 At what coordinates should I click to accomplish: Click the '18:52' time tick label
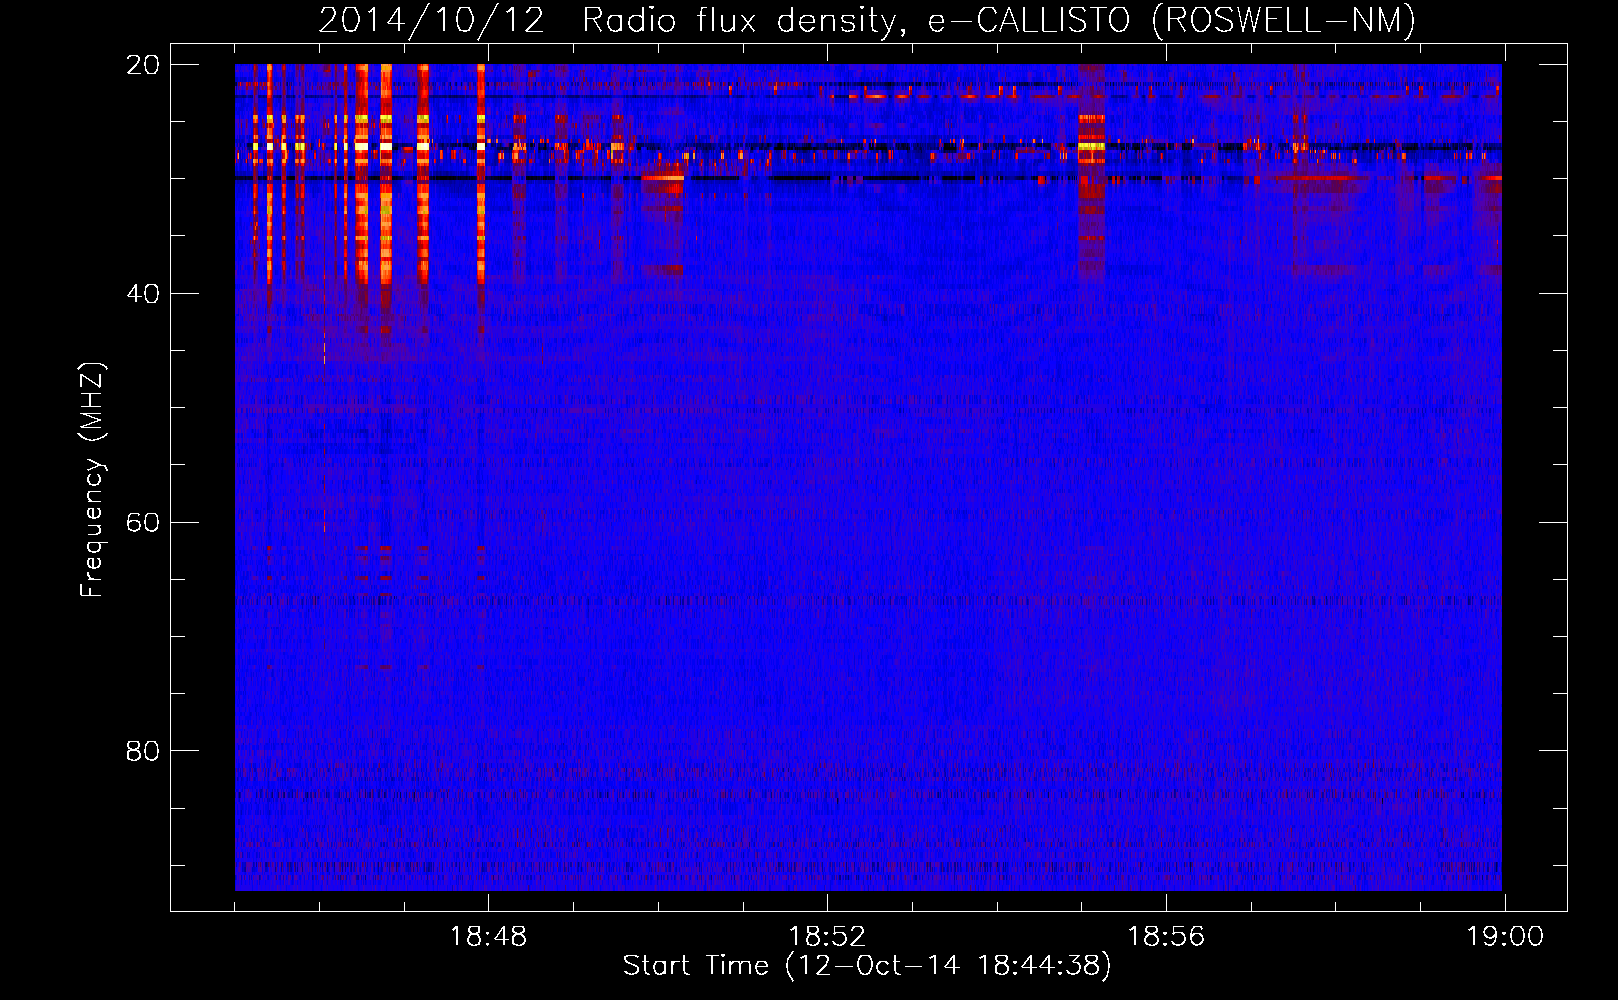click(827, 937)
